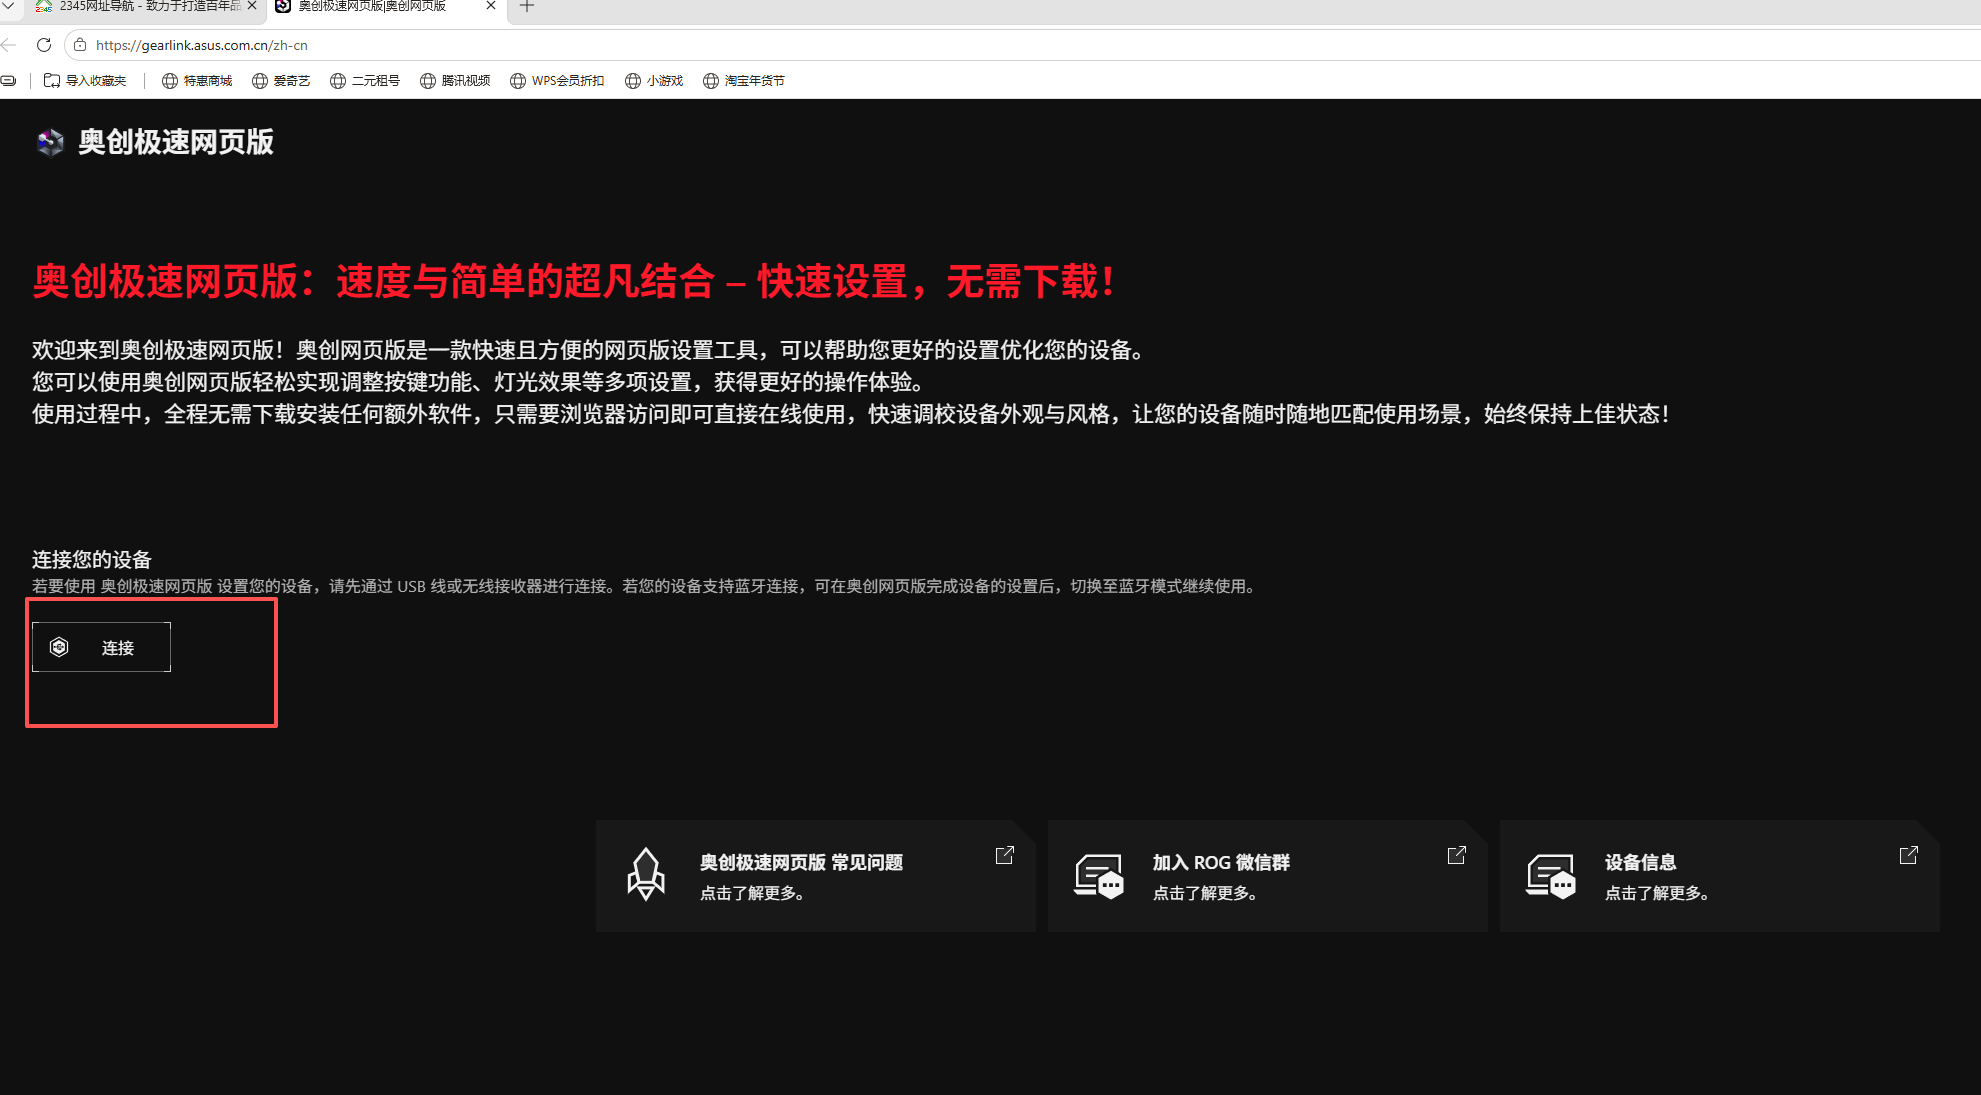Open the 设备信息 card
This screenshot has height=1095, width=1981.
point(1719,876)
